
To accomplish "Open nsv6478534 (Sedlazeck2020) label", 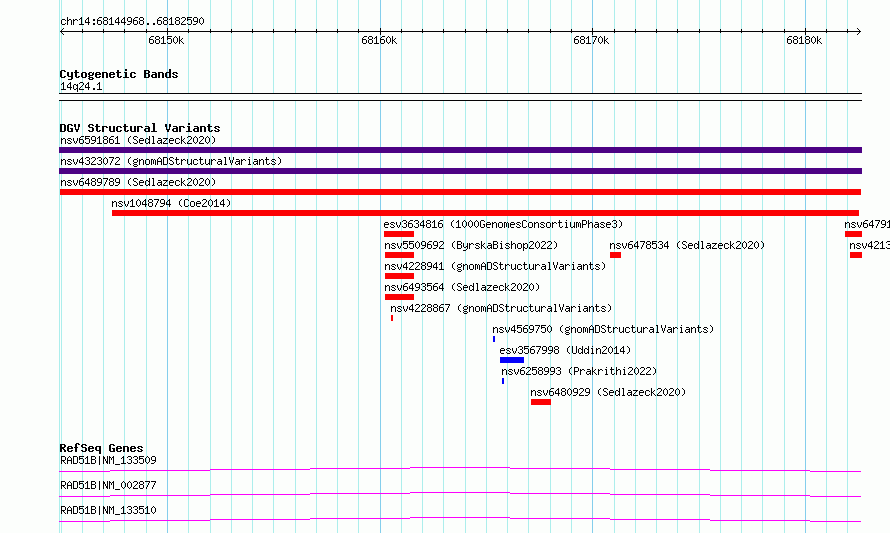I will click(x=687, y=245).
